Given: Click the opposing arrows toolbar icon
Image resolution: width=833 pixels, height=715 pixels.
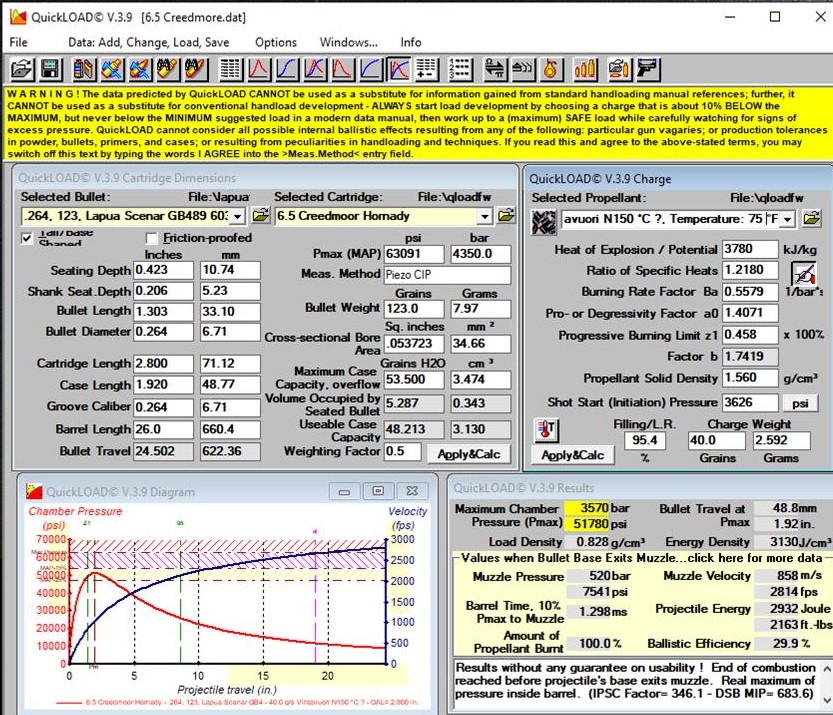Looking at the screenshot, I should pyautogui.click(x=495, y=70).
